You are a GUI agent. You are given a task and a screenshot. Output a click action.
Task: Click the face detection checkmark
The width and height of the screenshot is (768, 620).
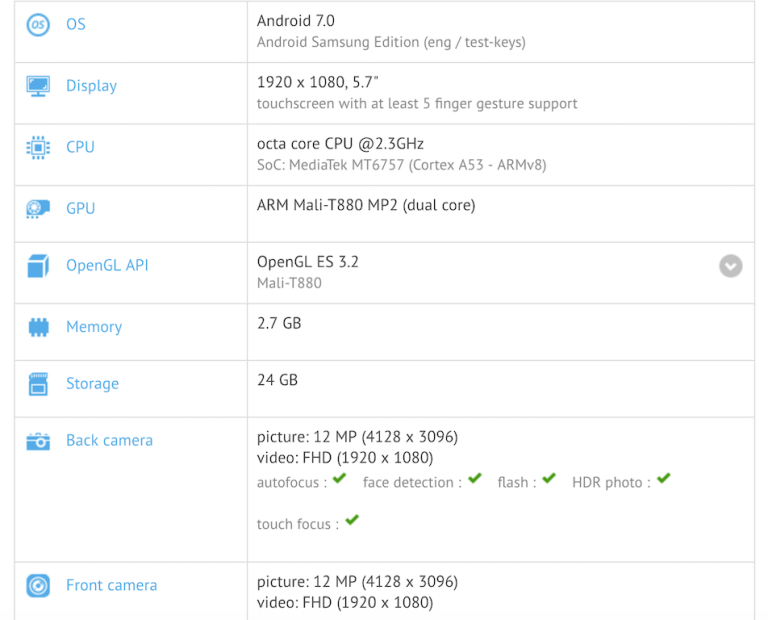pos(474,480)
